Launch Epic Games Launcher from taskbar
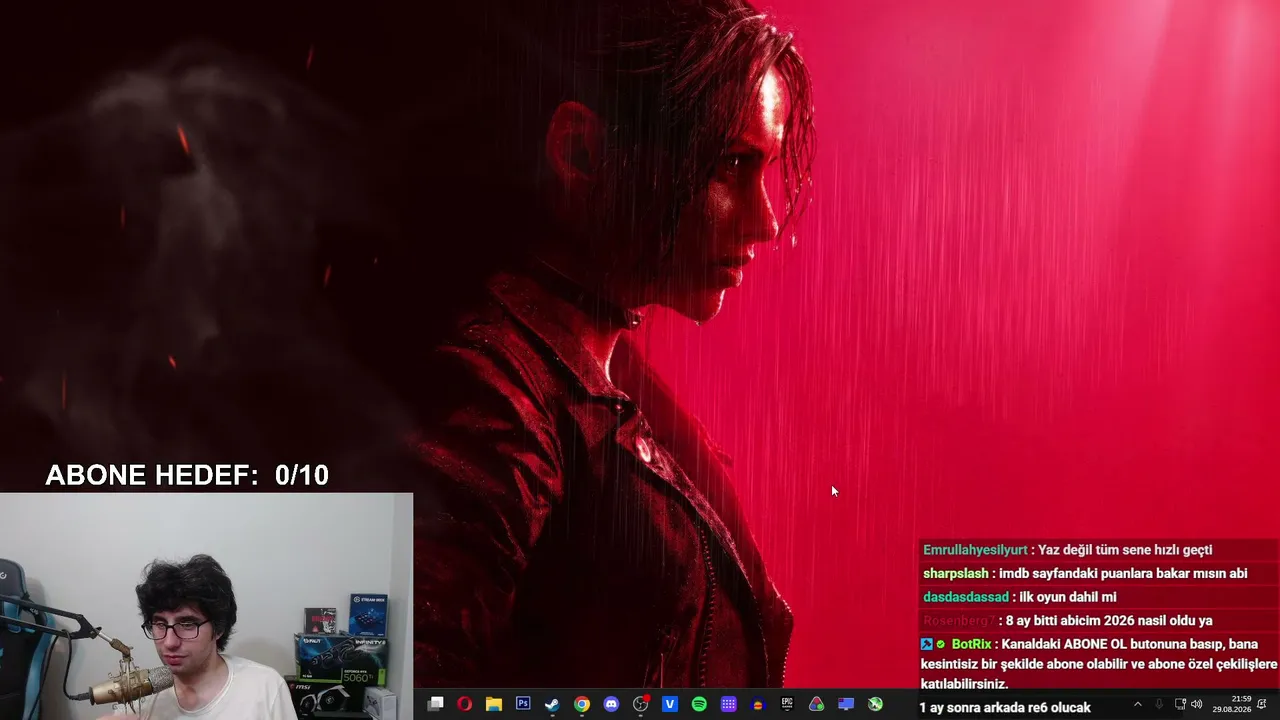Image resolution: width=1280 pixels, height=720 pixels. 787,704
